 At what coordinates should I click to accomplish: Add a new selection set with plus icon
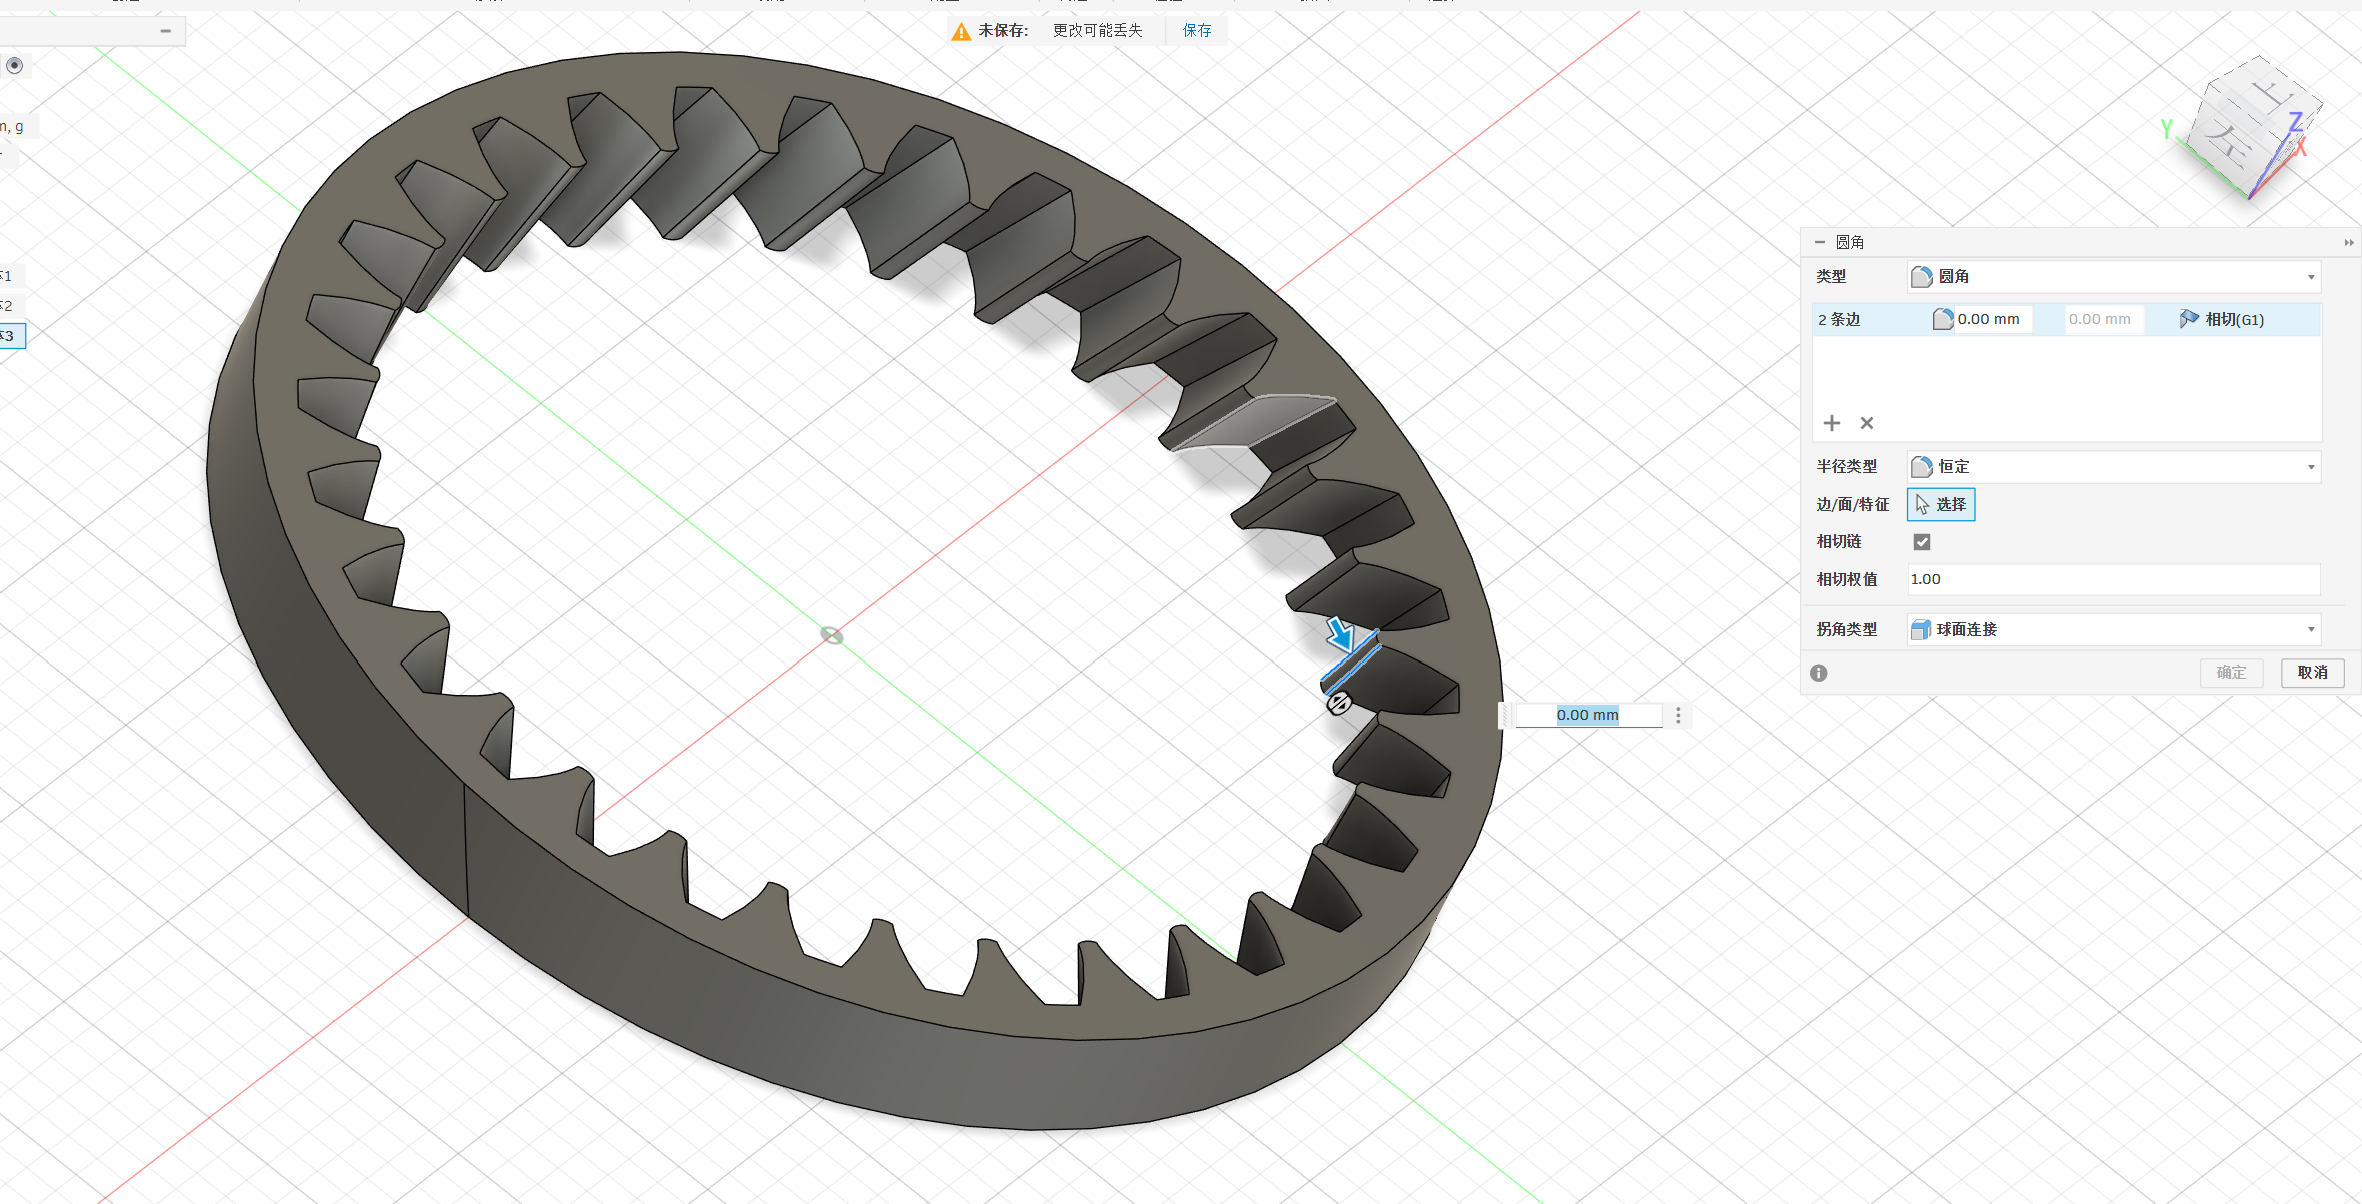(1832, 423)
